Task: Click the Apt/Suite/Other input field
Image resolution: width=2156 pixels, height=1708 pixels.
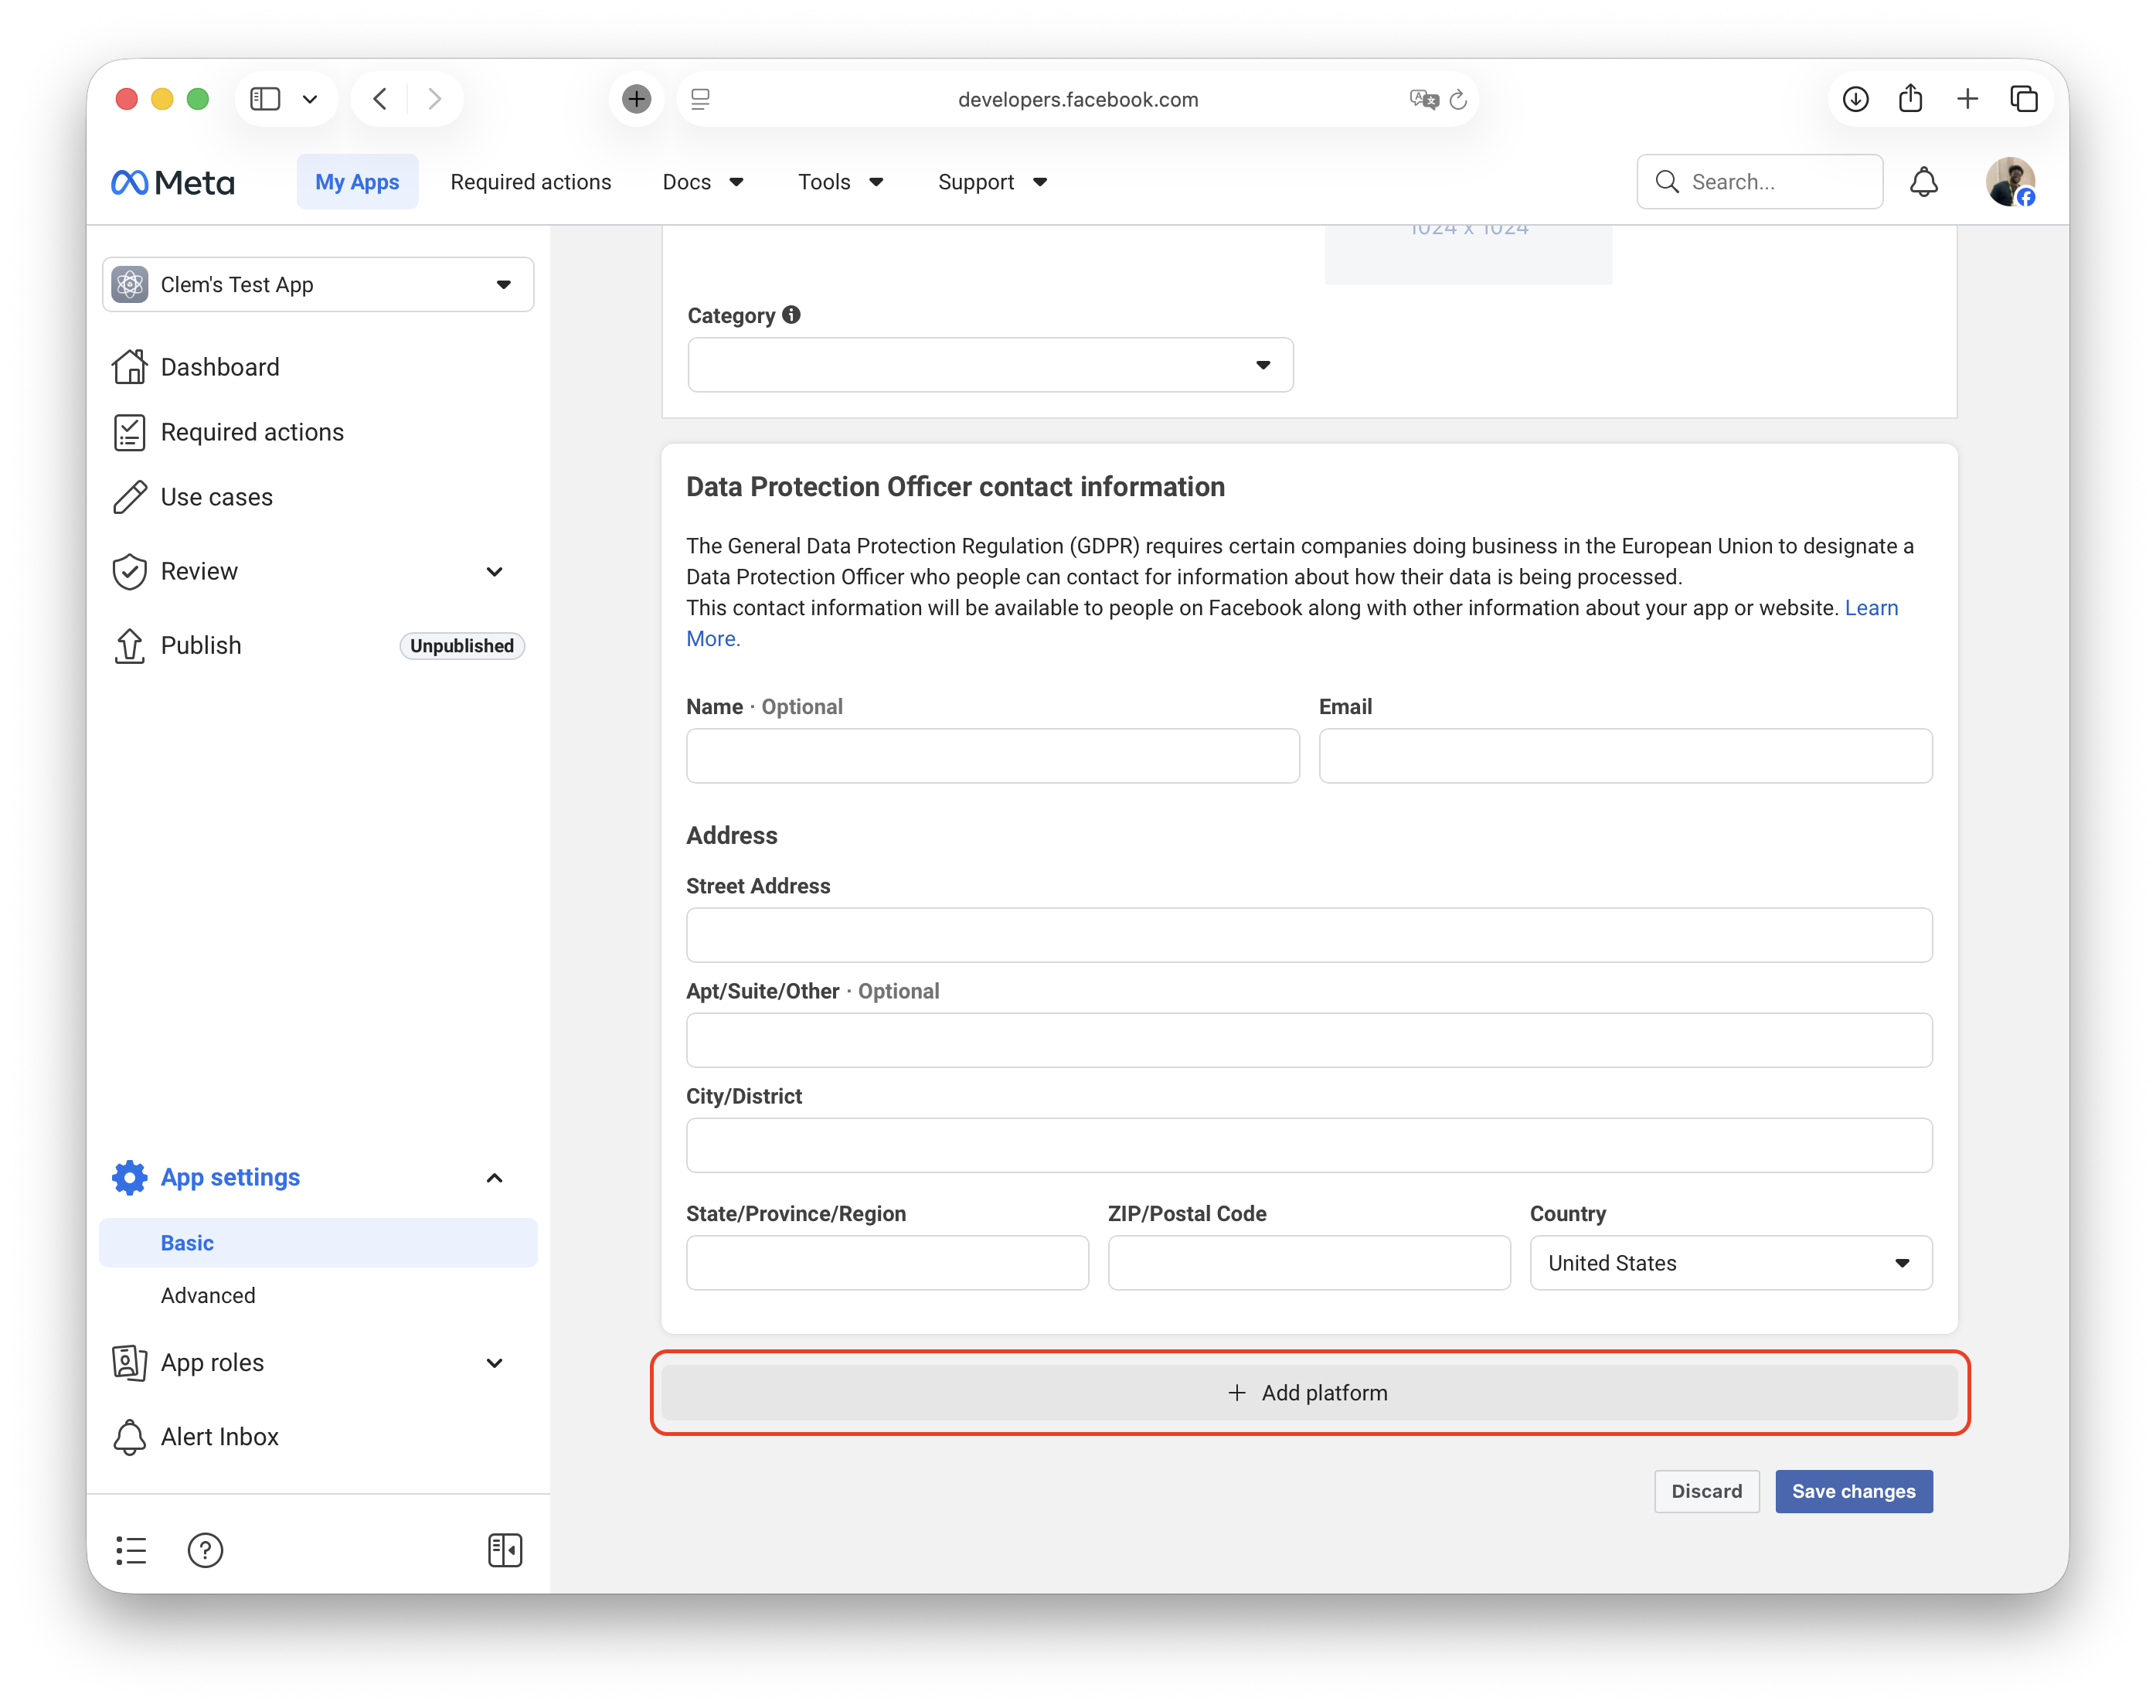Action: click(1309, 1040)
